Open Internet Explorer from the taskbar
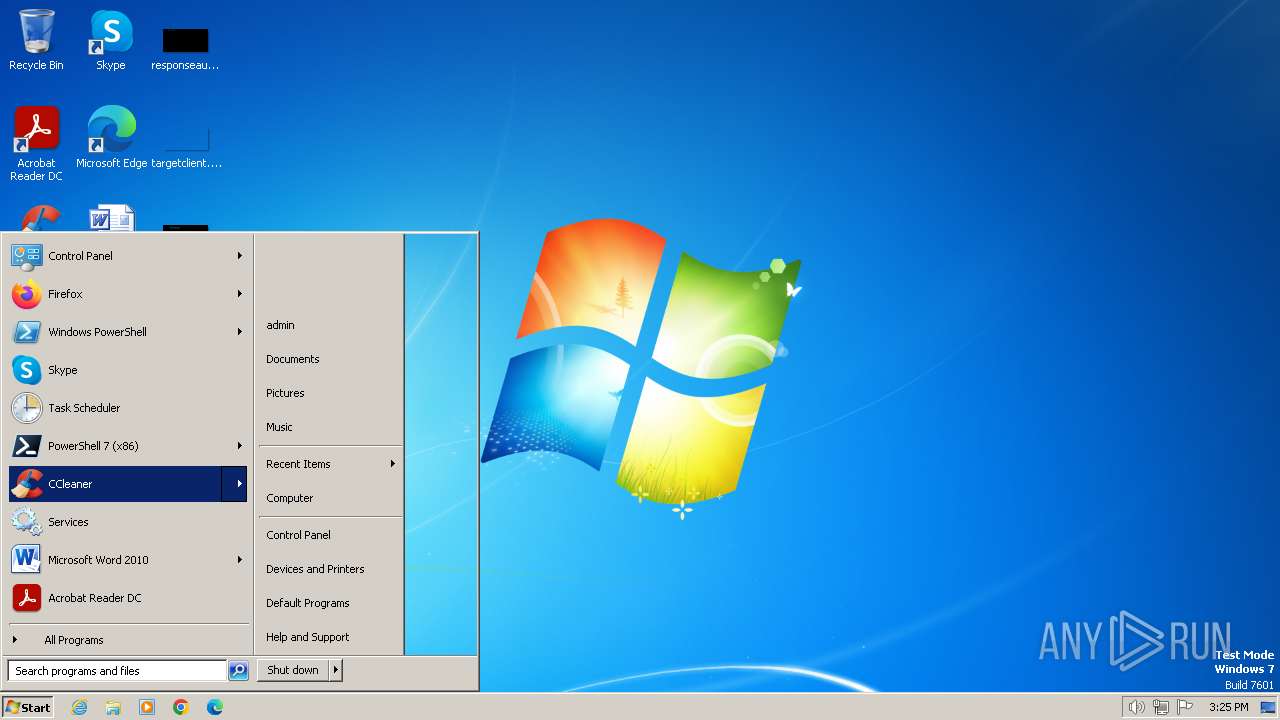The height and width of the screenshot is (720, 1280). point(79,707)
